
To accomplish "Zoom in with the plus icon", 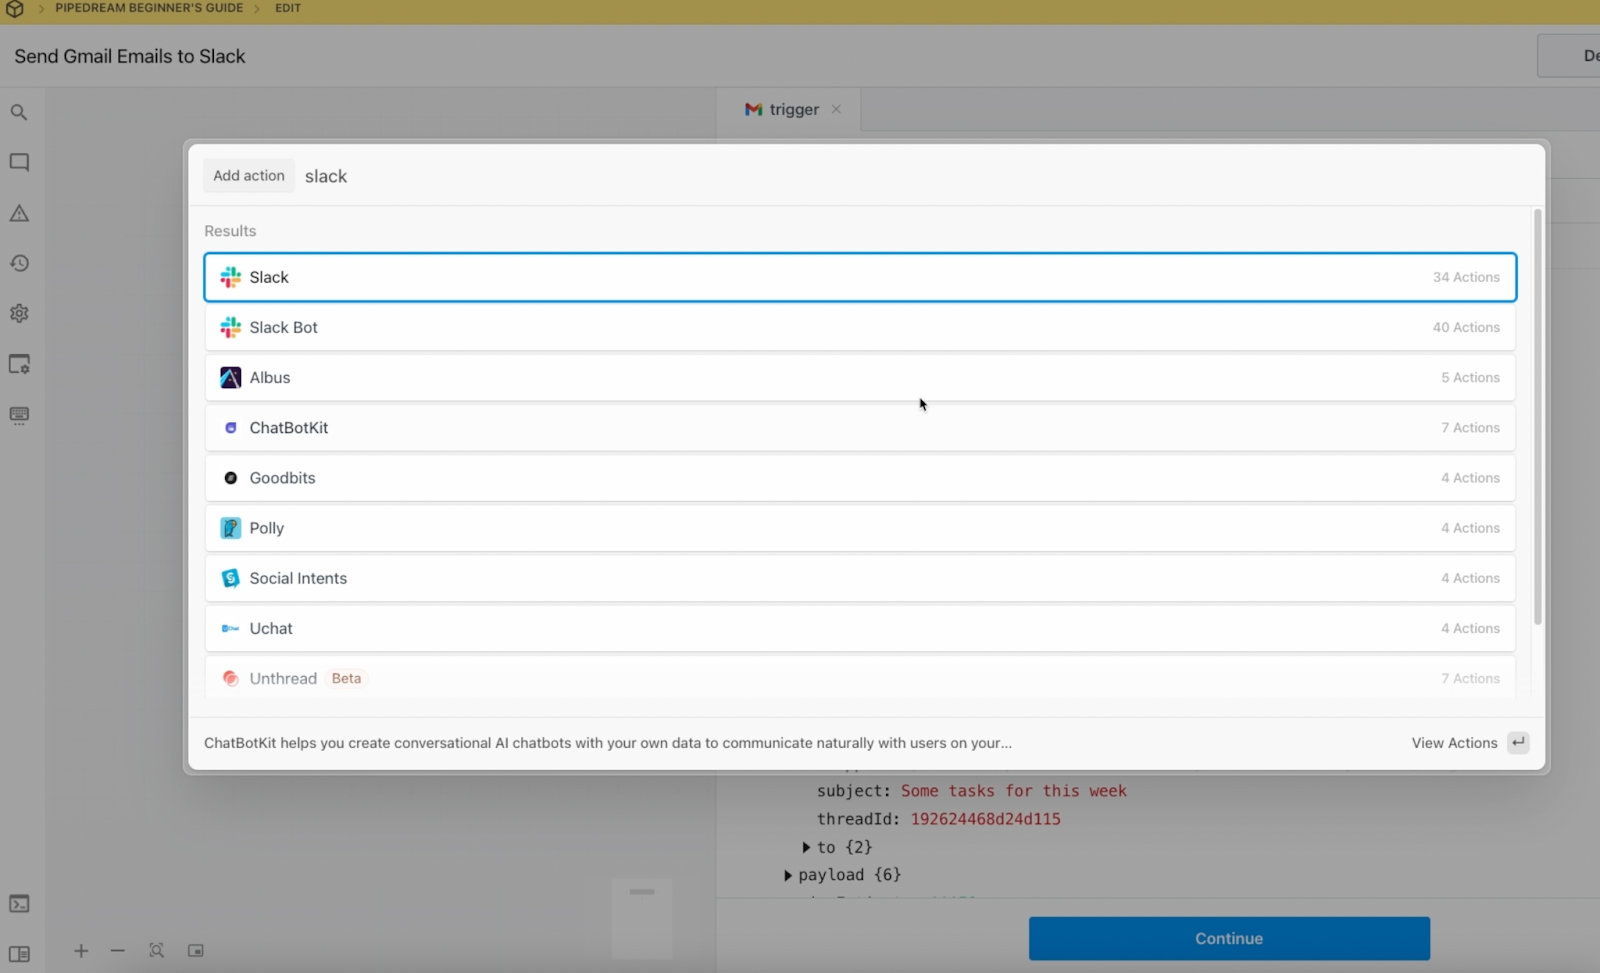I will point(81,951).
